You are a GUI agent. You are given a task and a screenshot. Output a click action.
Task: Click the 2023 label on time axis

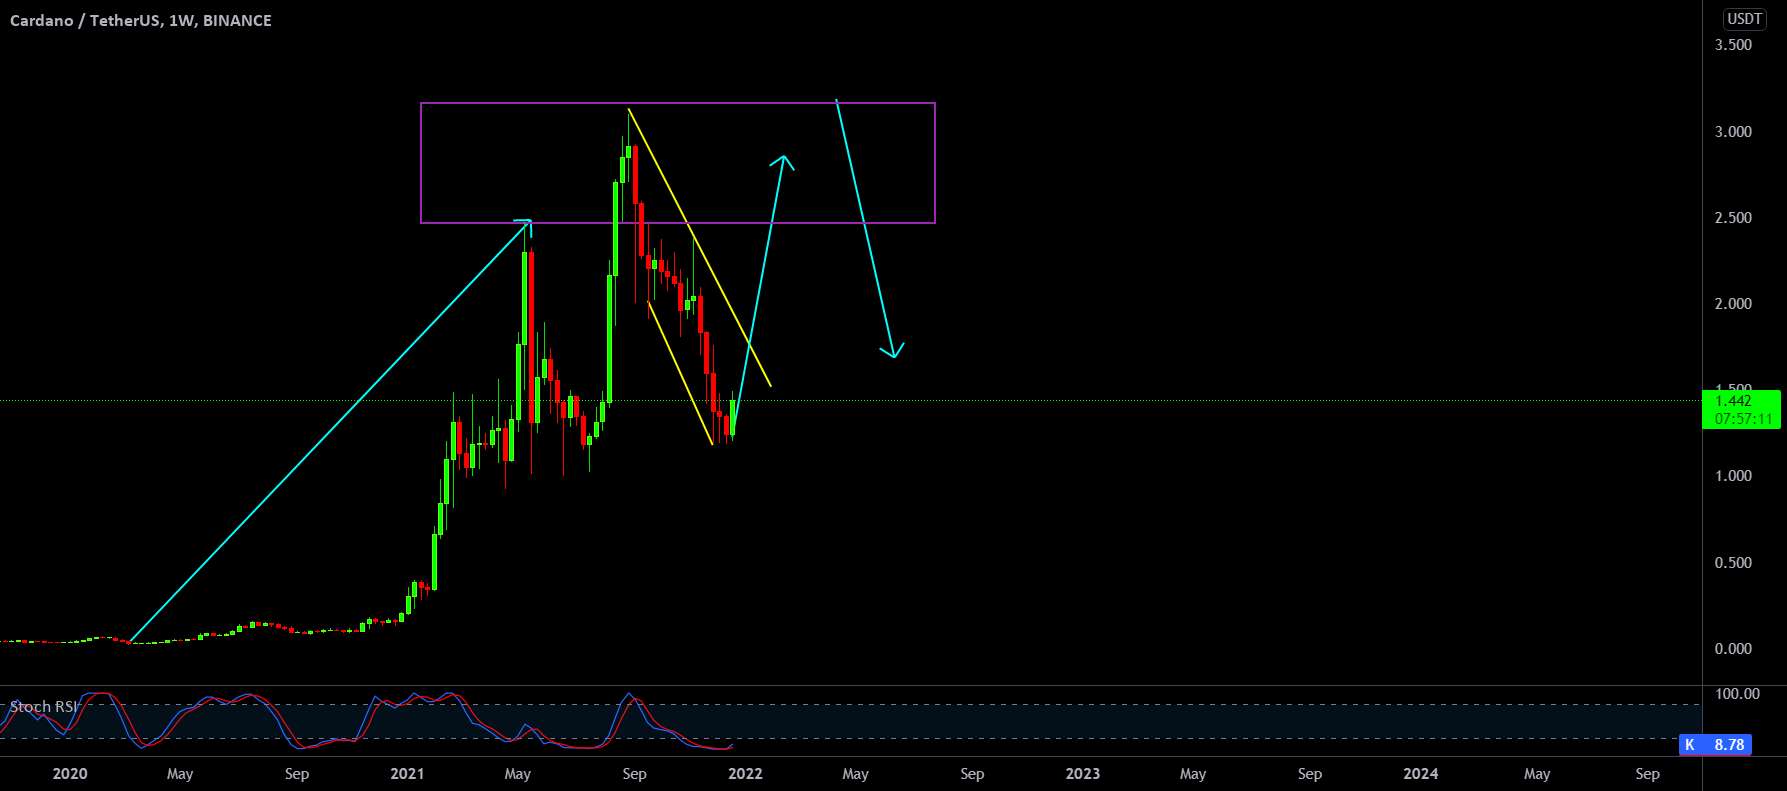click(x=1083, y=774)
